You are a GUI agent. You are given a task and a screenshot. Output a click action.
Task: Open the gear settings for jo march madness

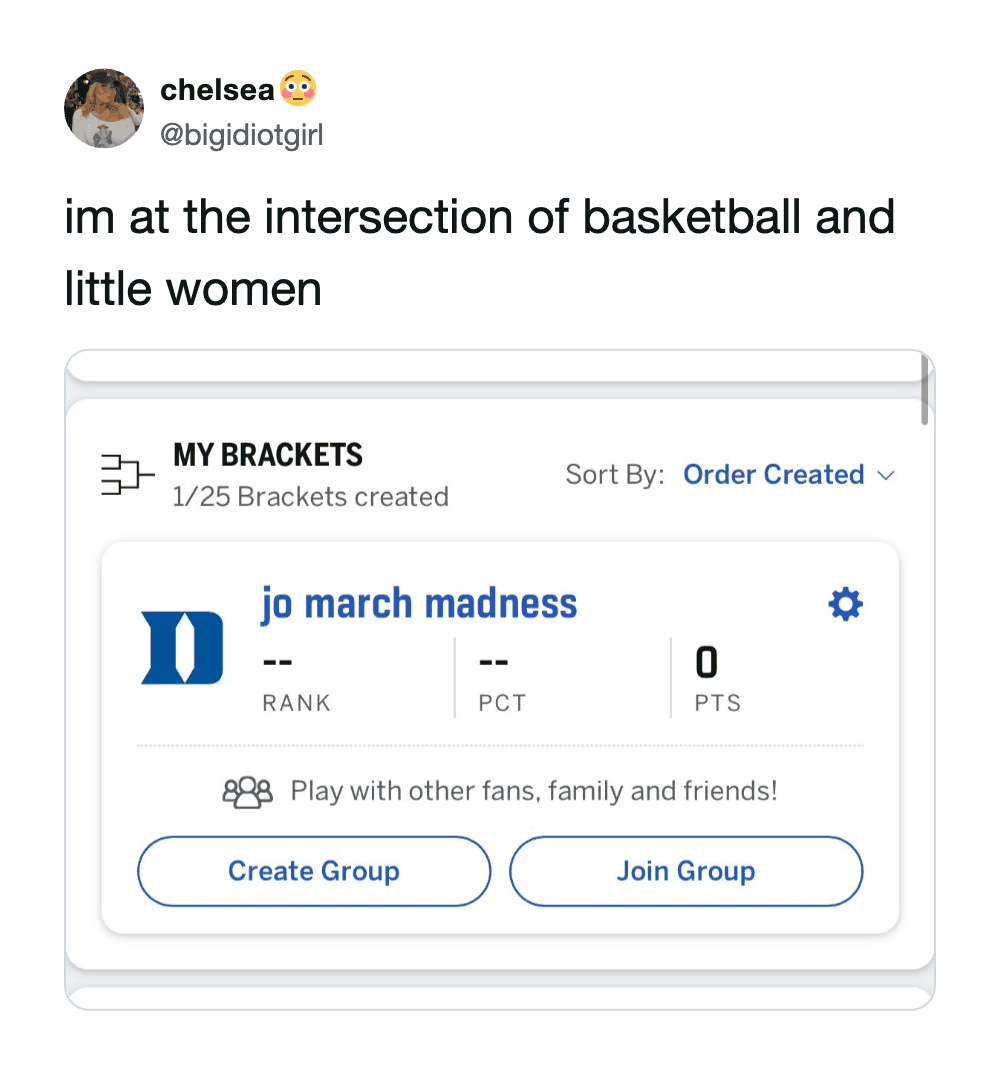(845, 604)
